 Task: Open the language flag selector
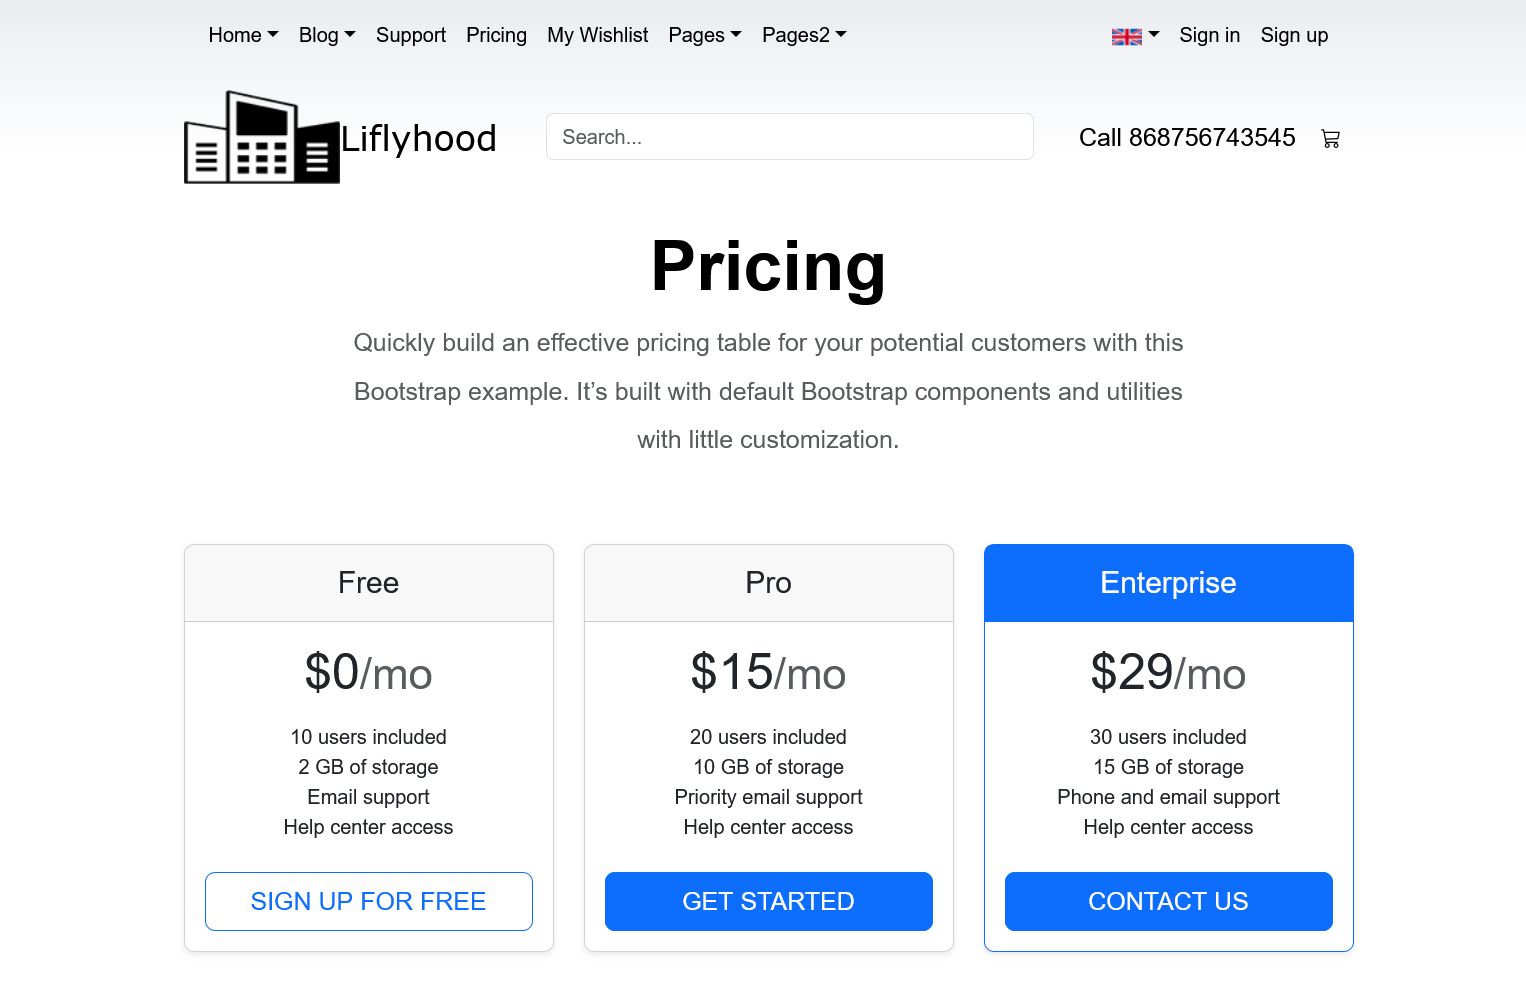(1135, 36)
